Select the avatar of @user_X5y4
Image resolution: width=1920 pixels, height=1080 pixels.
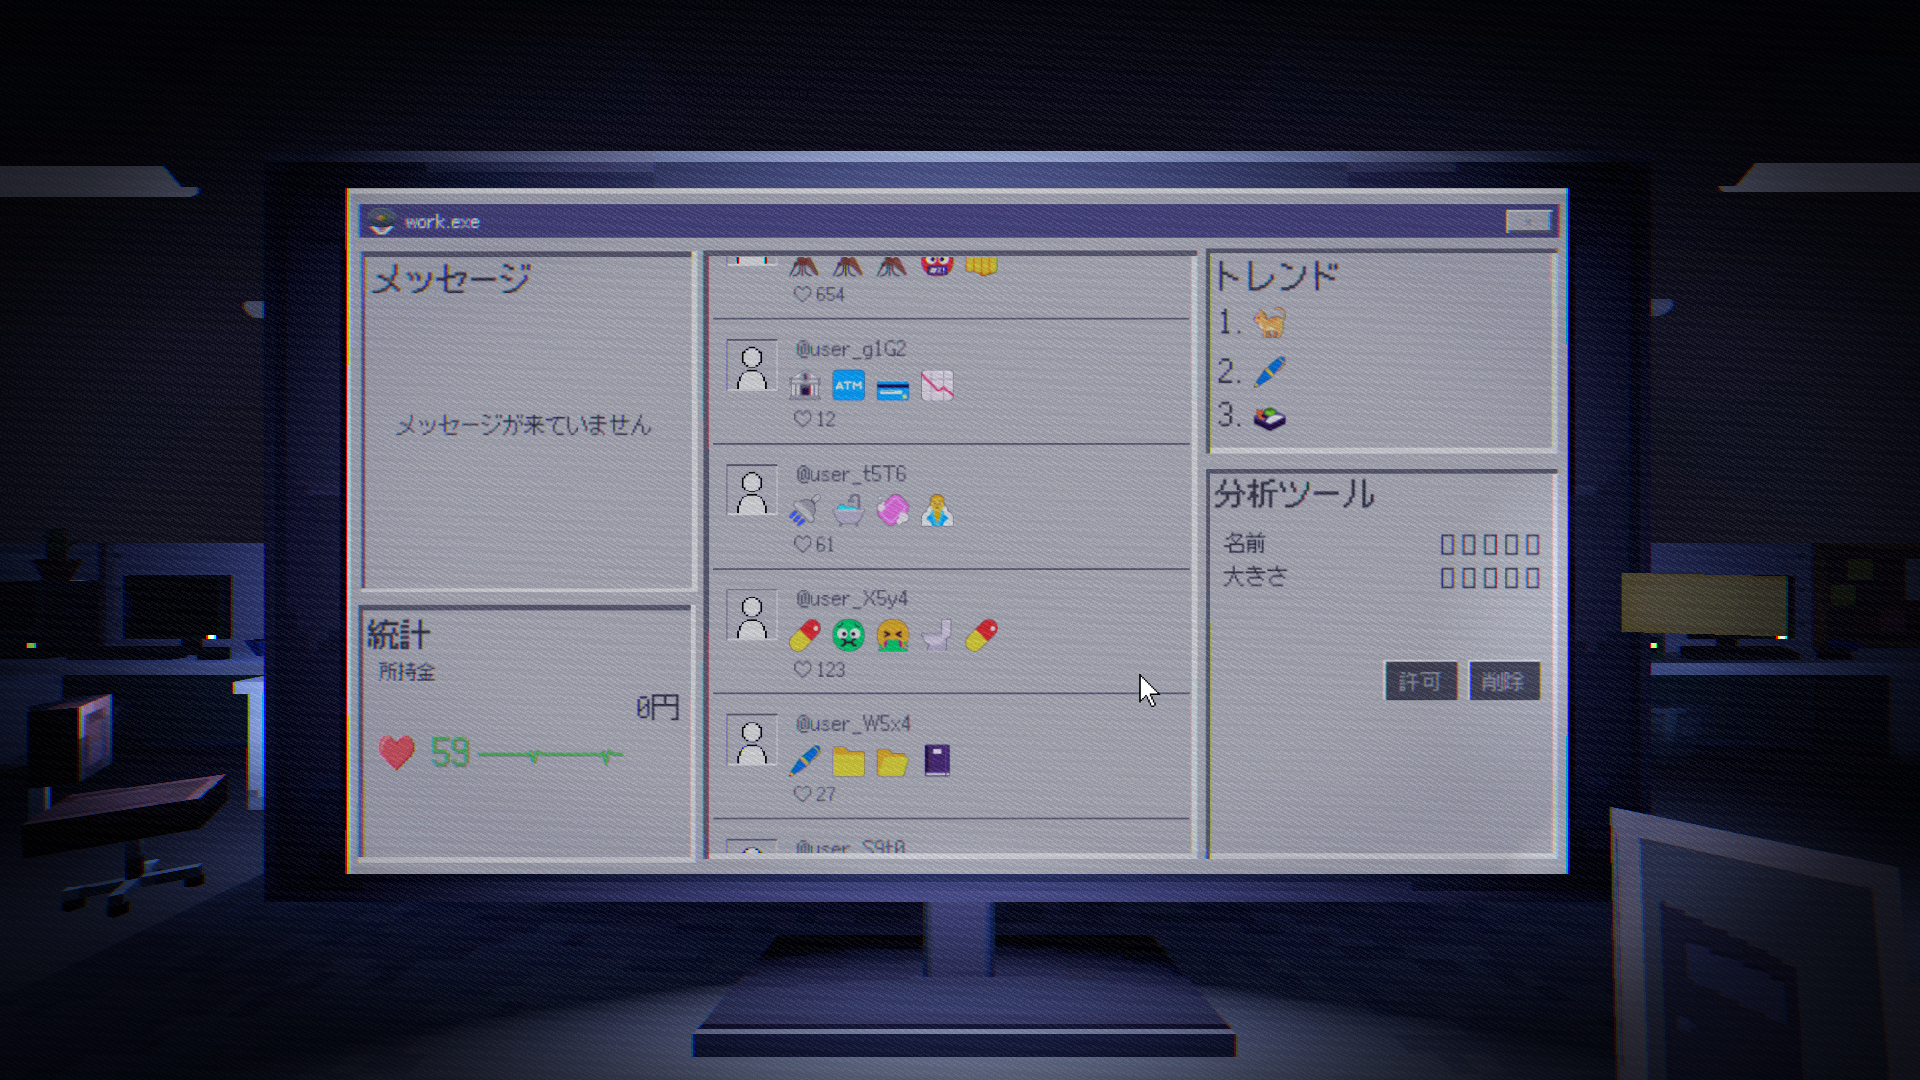tap(752, 616)
